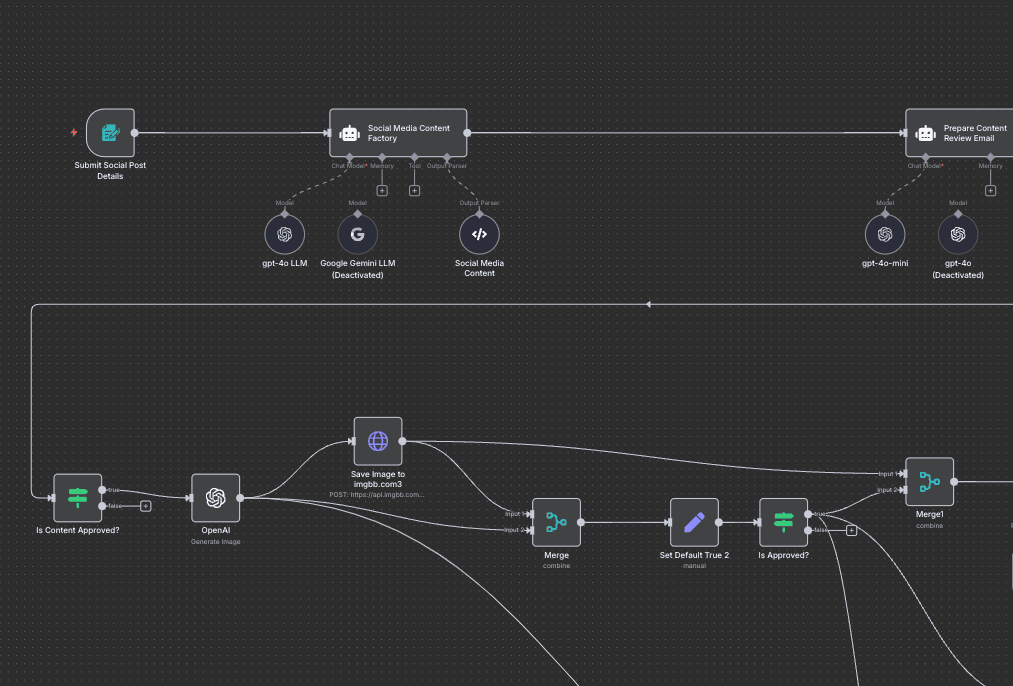The image size is (1013, 686).
Task: Click the Social Media Content output parser node
Action: click(x=479, y=233)
